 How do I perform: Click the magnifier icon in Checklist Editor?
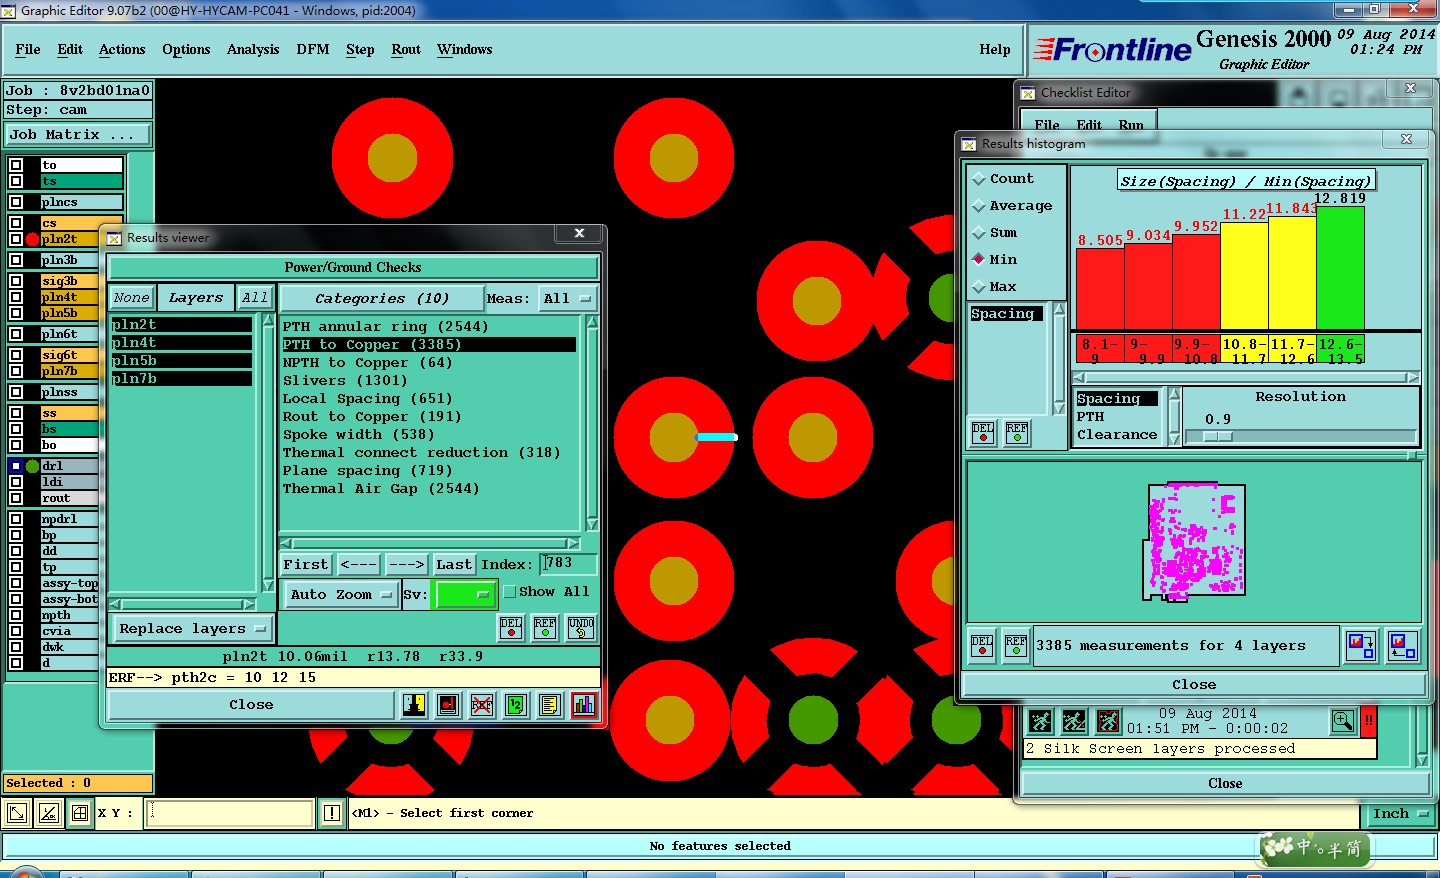[1343, 721]
